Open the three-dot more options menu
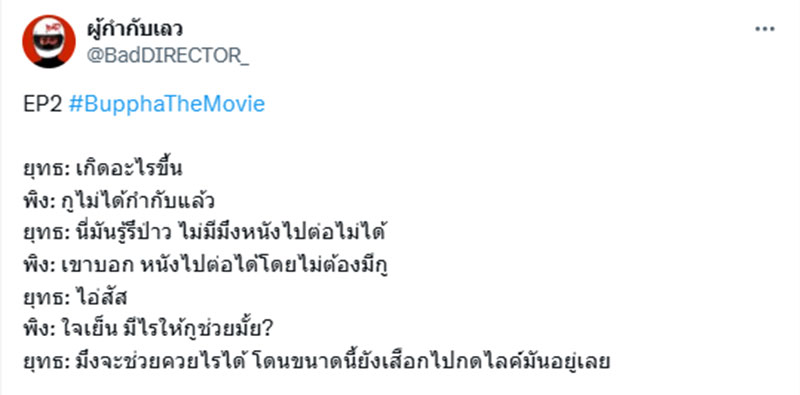The height and width of the screenshot is (395, 800). click(764, 29)
